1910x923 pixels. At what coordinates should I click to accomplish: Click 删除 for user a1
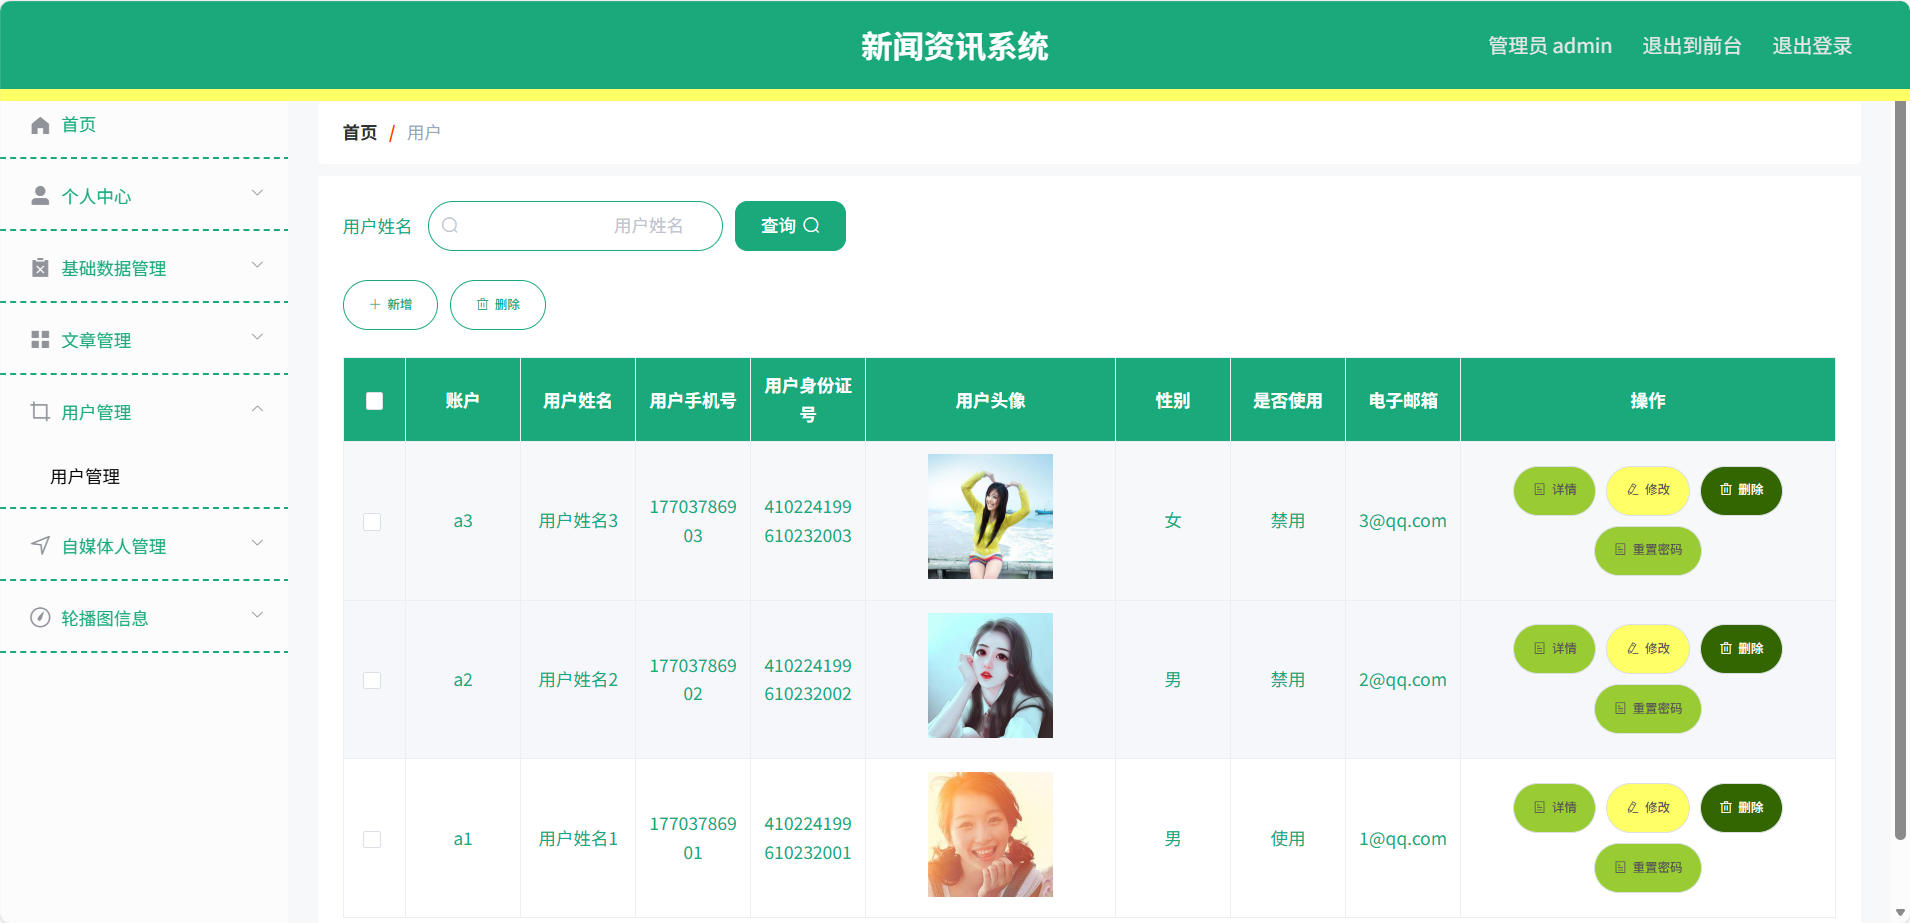[1741, 808]
